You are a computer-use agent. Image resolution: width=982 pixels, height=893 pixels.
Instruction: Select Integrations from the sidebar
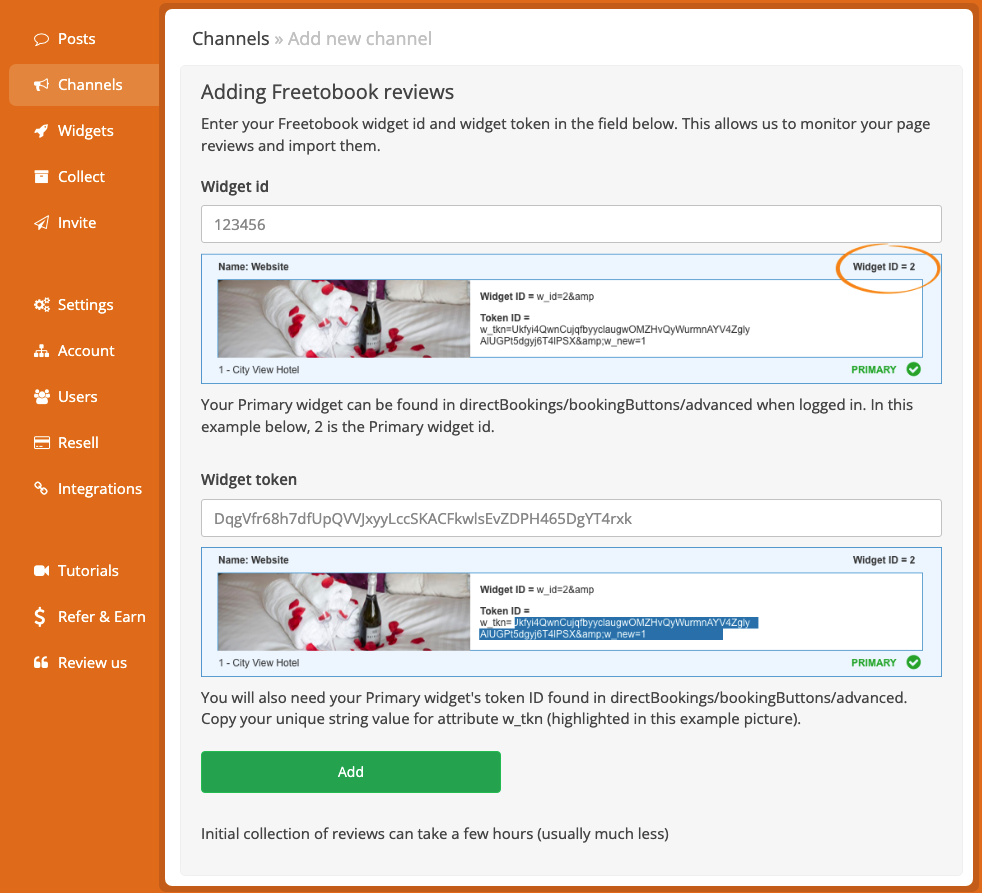[84, 488]
